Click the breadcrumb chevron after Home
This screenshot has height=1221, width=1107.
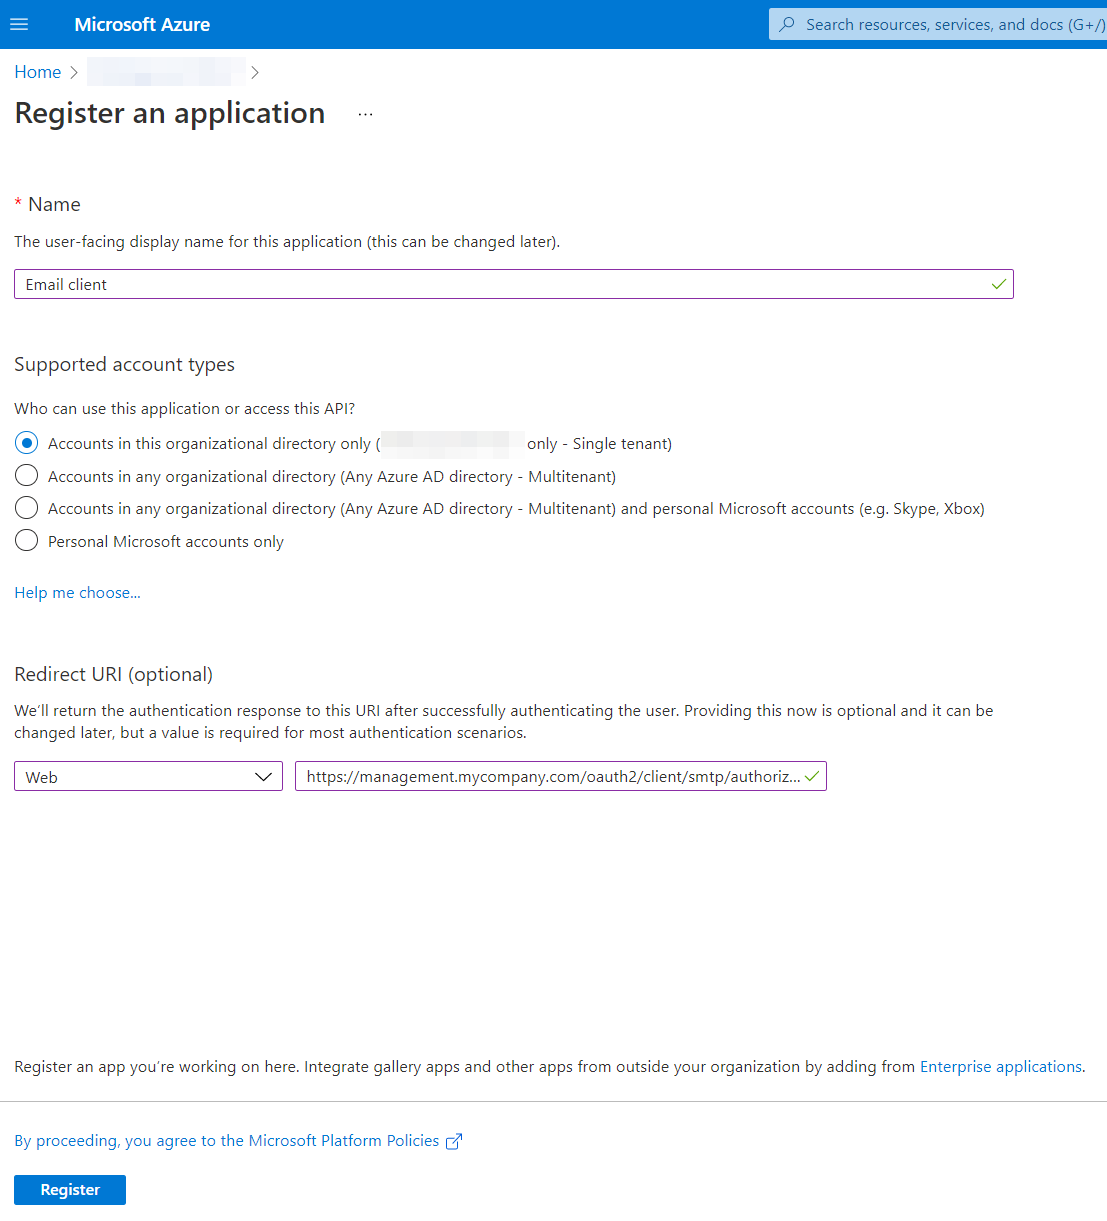(x=74, y=72)
